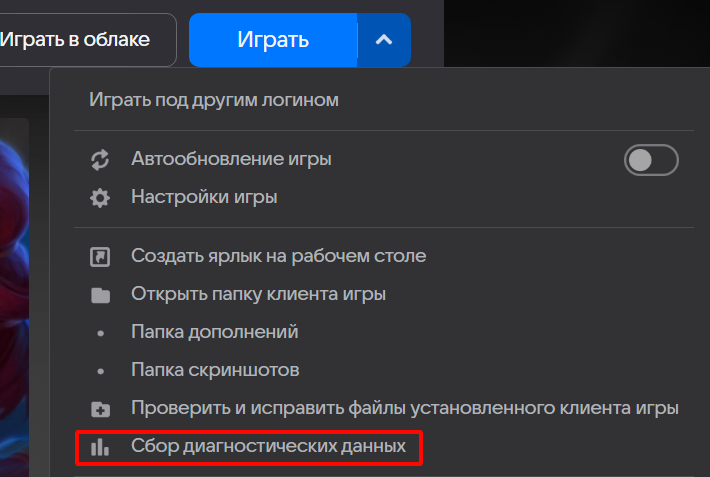Click the bar chart diagnostics icon
The image size is (710, 477).
(100, 447)
